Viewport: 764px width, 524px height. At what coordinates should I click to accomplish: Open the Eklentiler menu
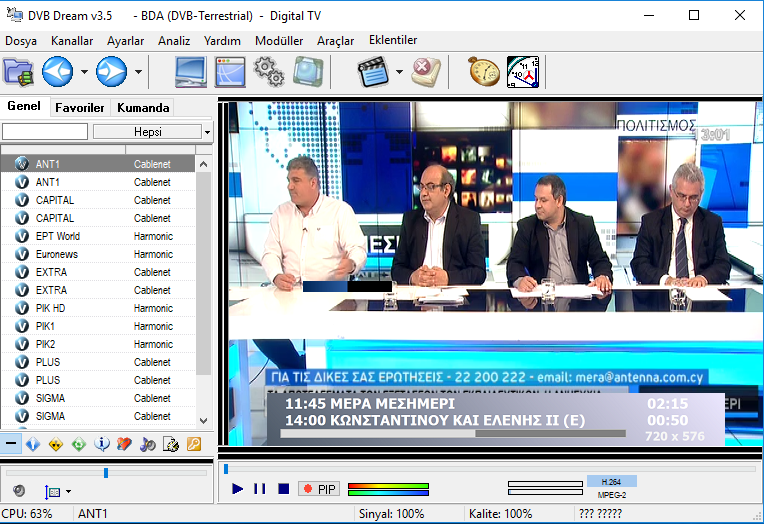pyautogui.click(x=393, y=40)
